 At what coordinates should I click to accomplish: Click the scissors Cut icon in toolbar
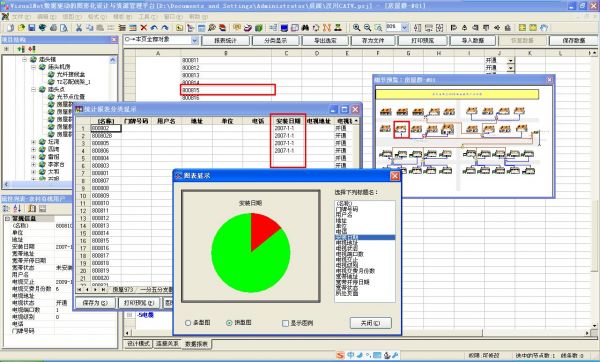(x=79, y=28)
